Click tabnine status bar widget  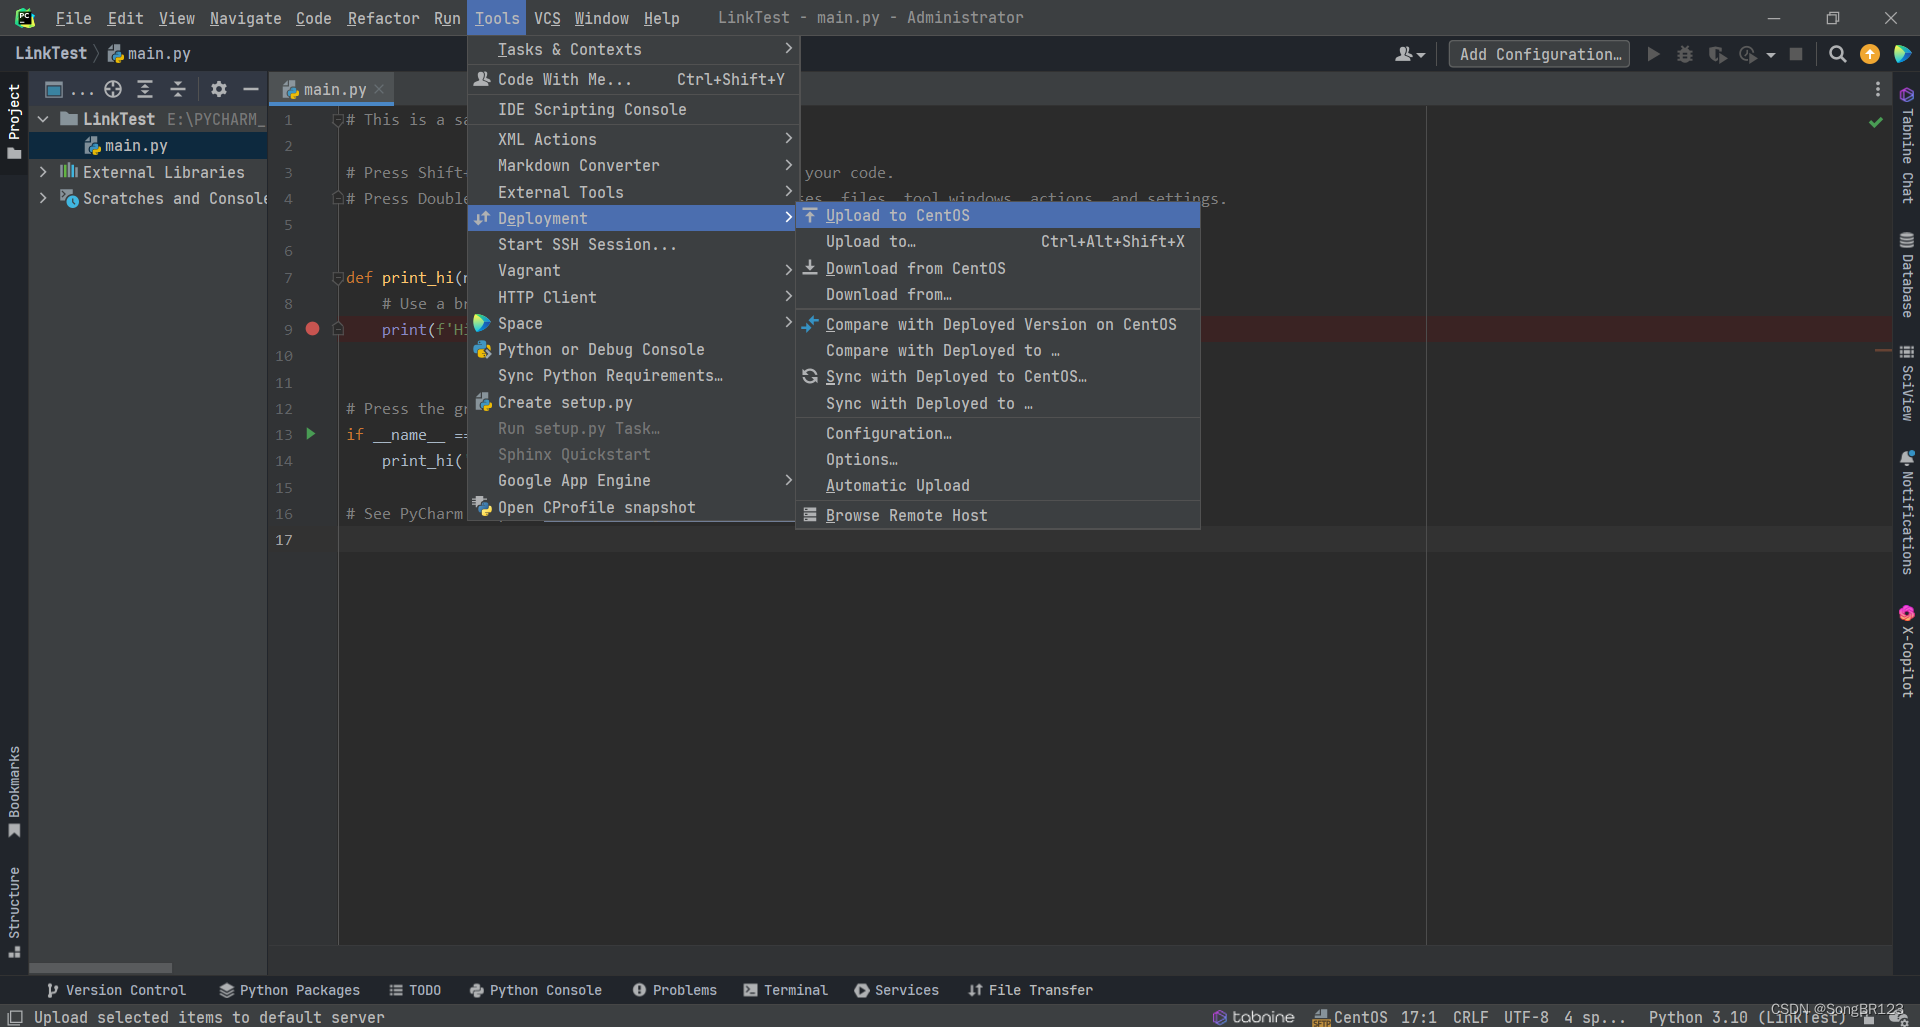click(x=1254, y=1017)
